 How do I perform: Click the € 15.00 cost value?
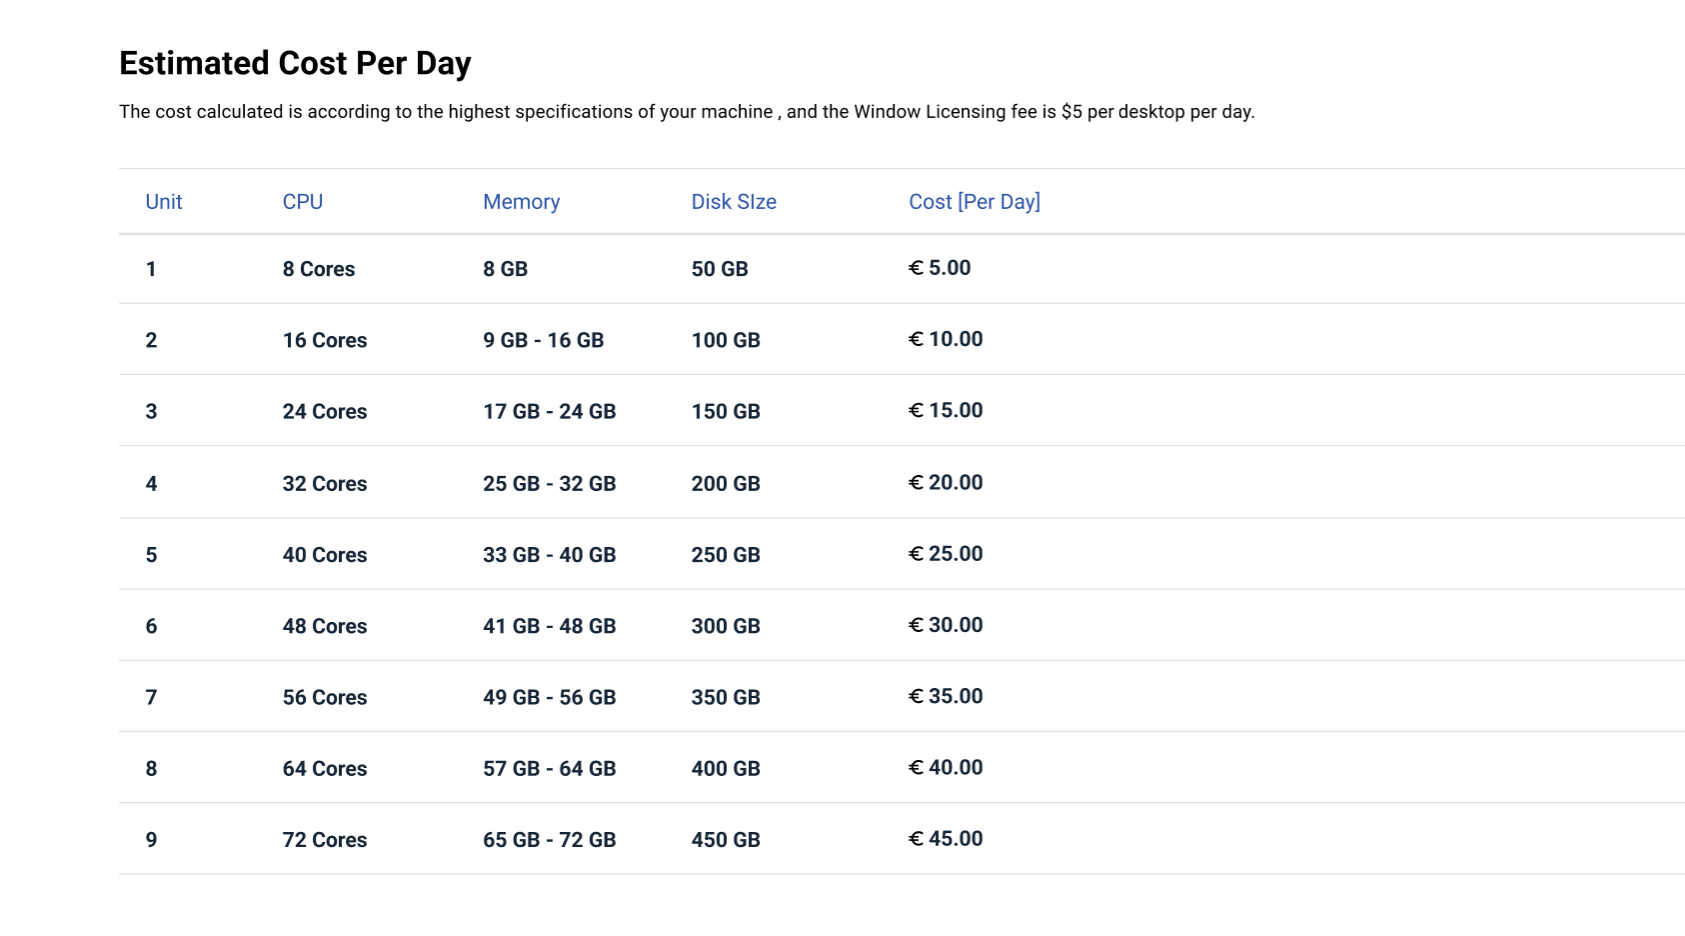[945, 410]
